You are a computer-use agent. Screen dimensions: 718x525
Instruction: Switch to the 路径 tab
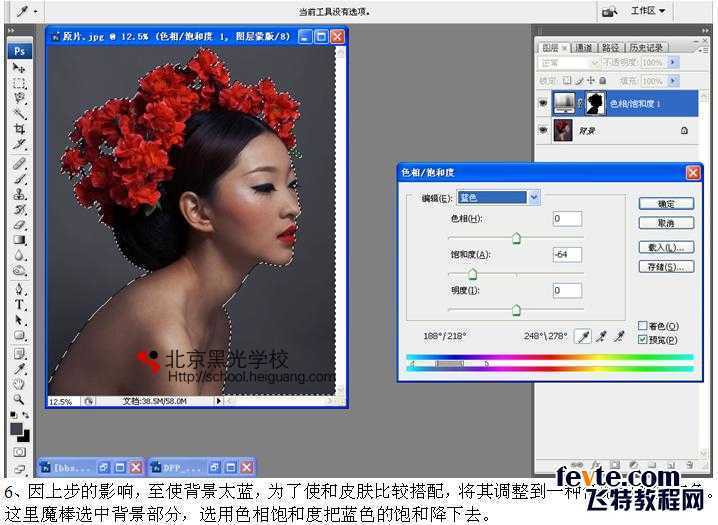point(610,48)
